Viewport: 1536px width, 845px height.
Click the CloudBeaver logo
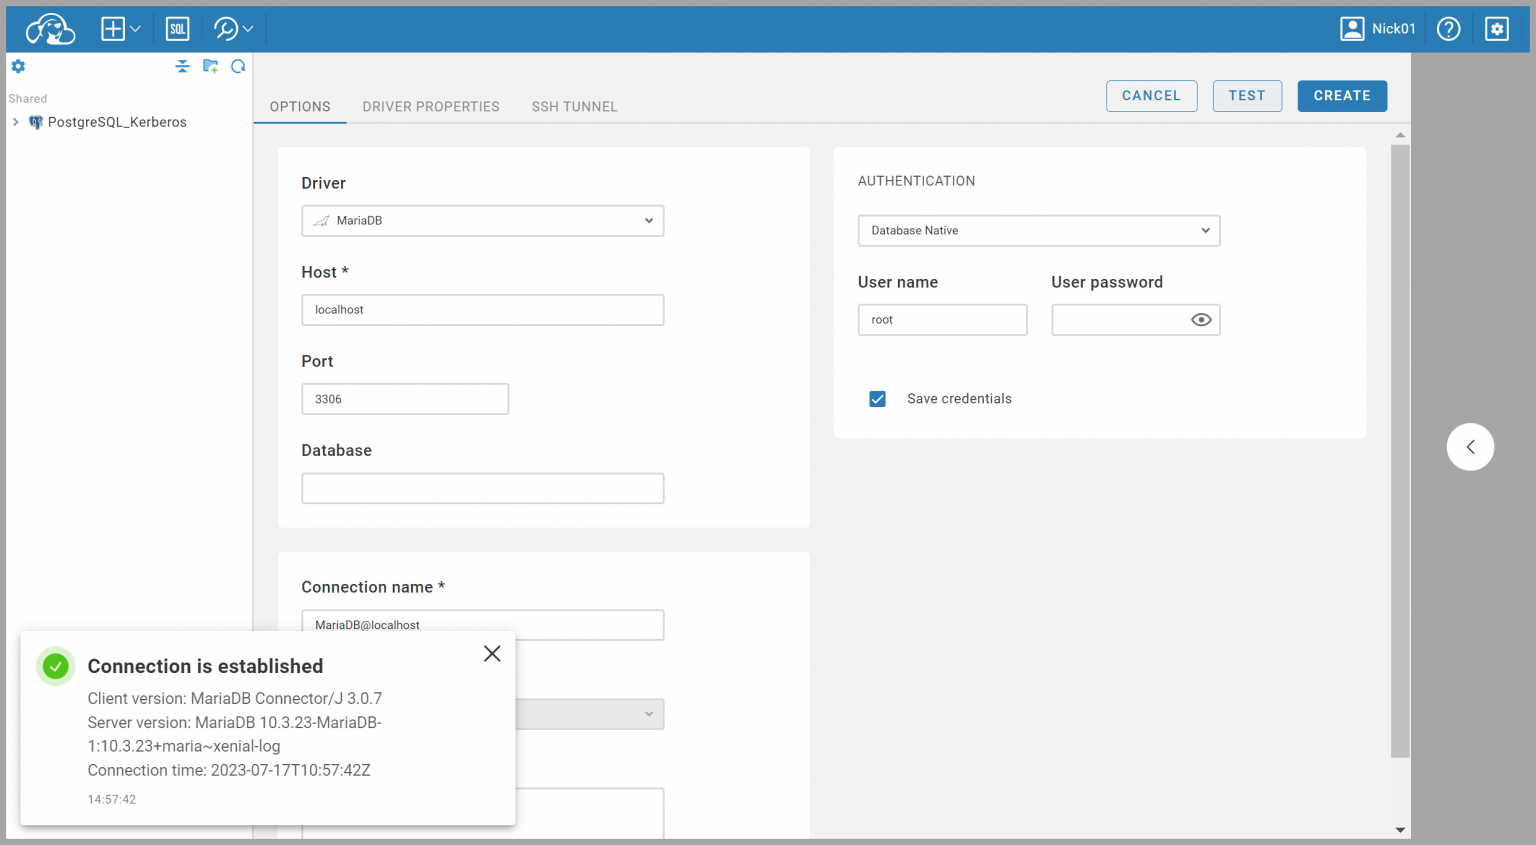[x=49, y=28]
